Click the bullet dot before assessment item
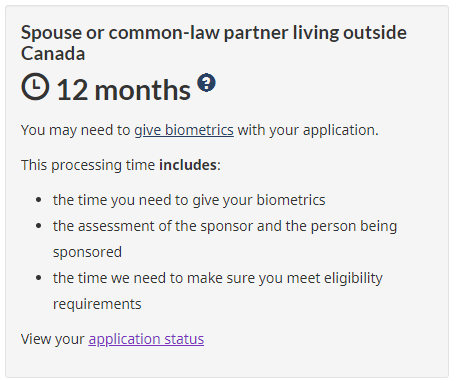455x385 pixels. tap(39, 226)
